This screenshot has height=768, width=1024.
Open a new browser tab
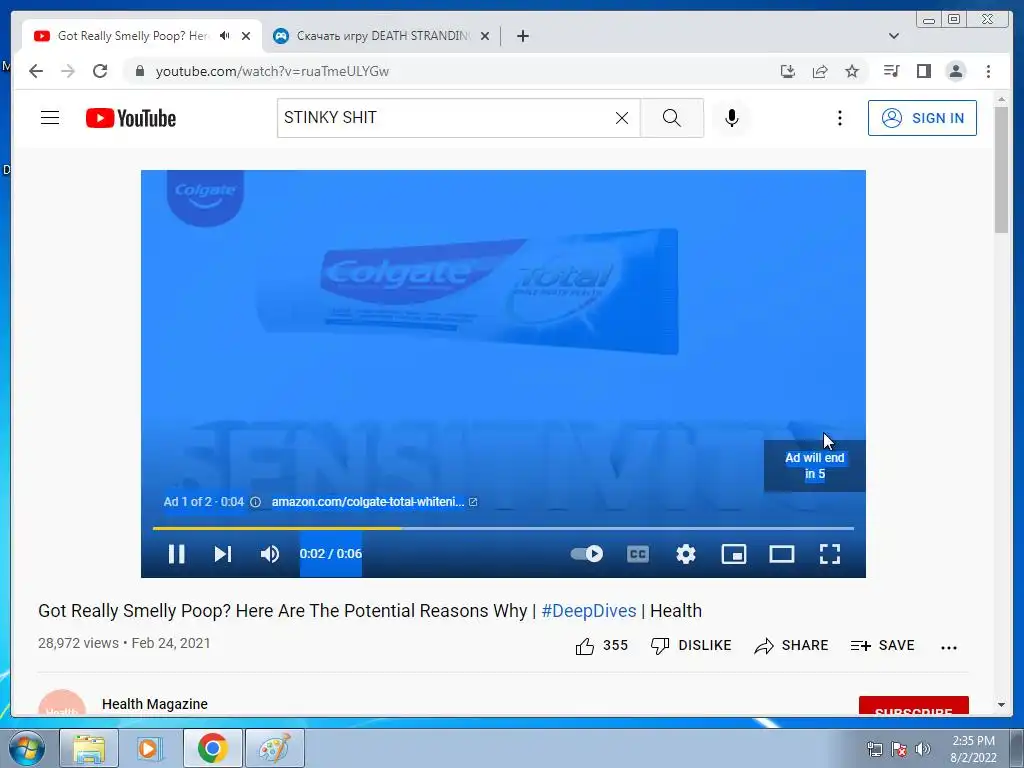[x=522, y=36]
